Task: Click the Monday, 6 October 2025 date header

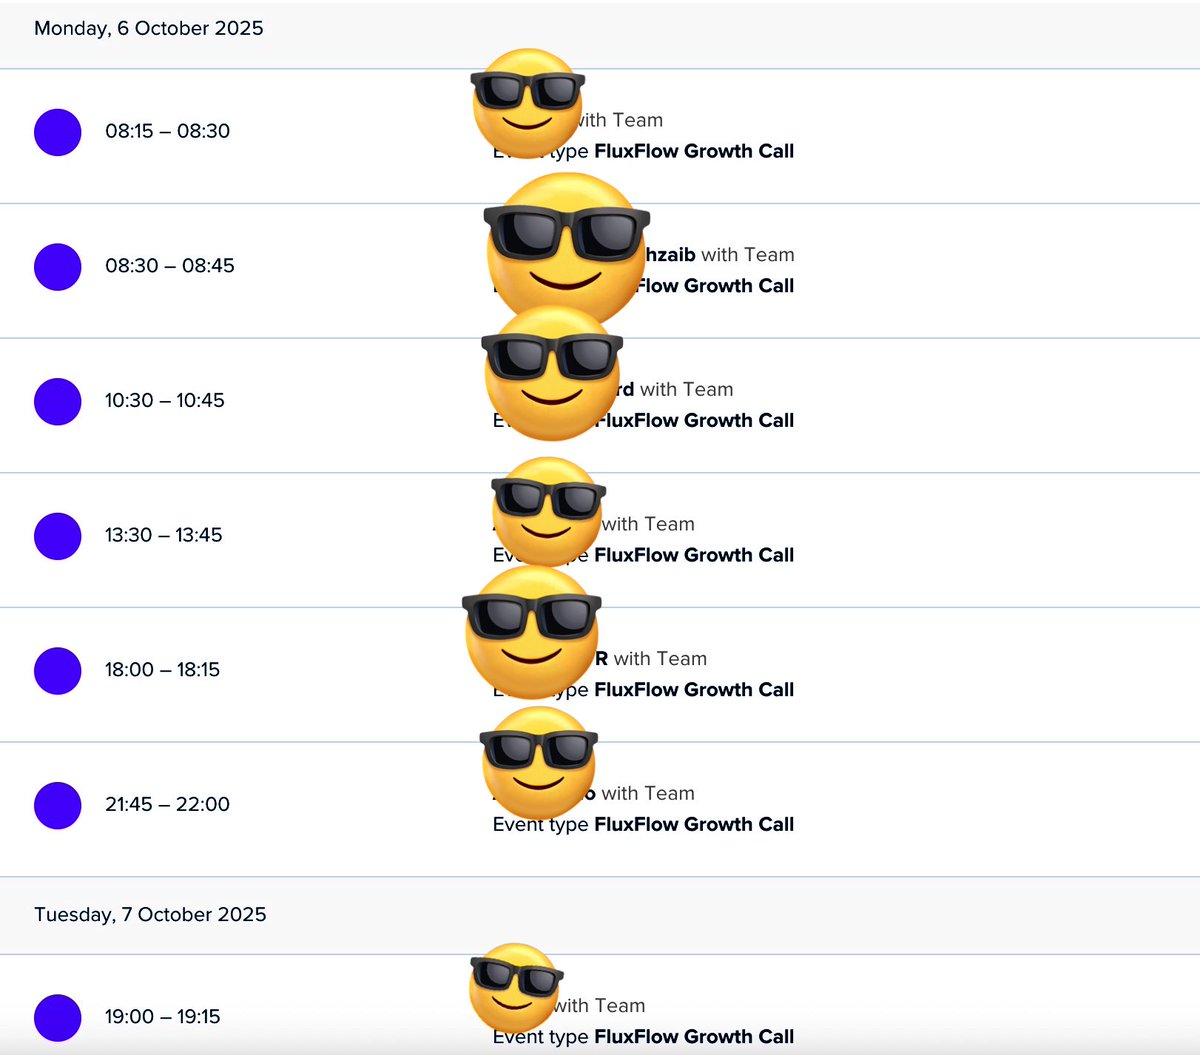Action: tap(149, 28)
